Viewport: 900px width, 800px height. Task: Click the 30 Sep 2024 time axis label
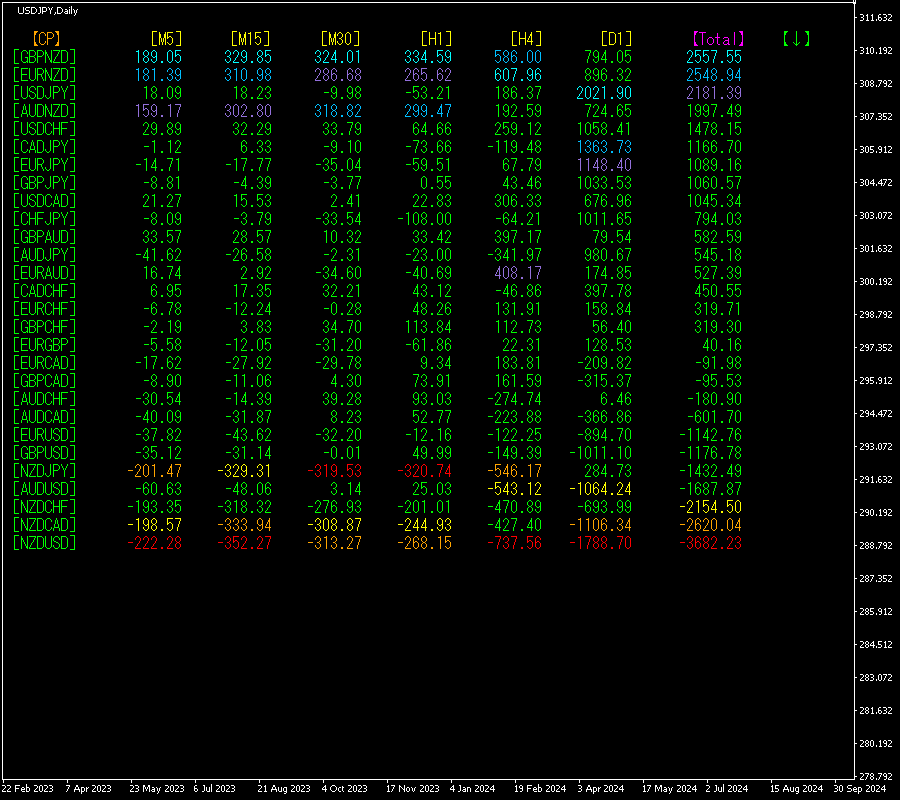[x=860, y=789]
